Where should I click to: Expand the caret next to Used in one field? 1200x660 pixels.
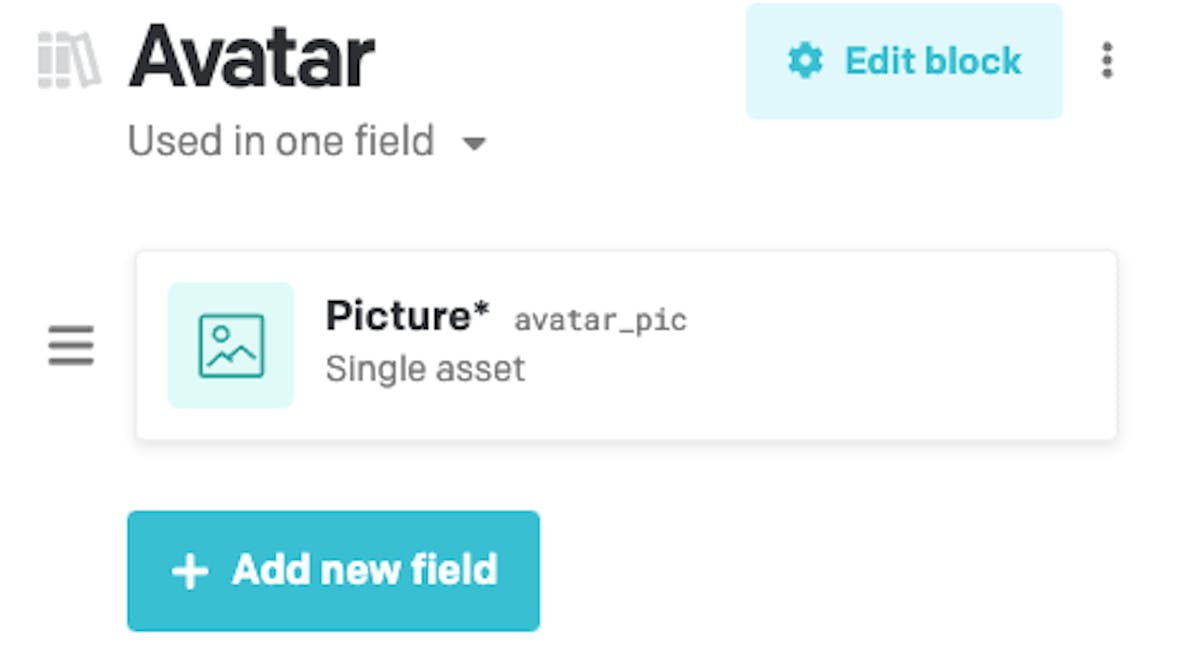click(474, 144)
